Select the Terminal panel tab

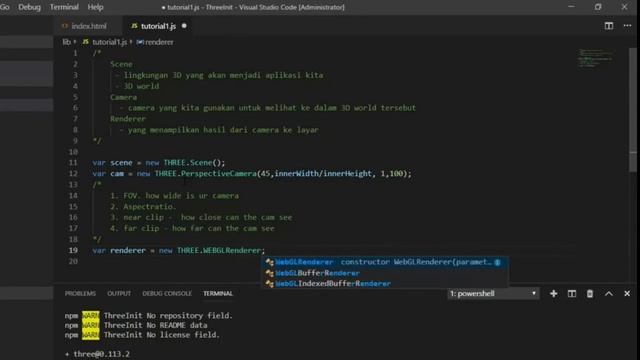coord(218,293)
